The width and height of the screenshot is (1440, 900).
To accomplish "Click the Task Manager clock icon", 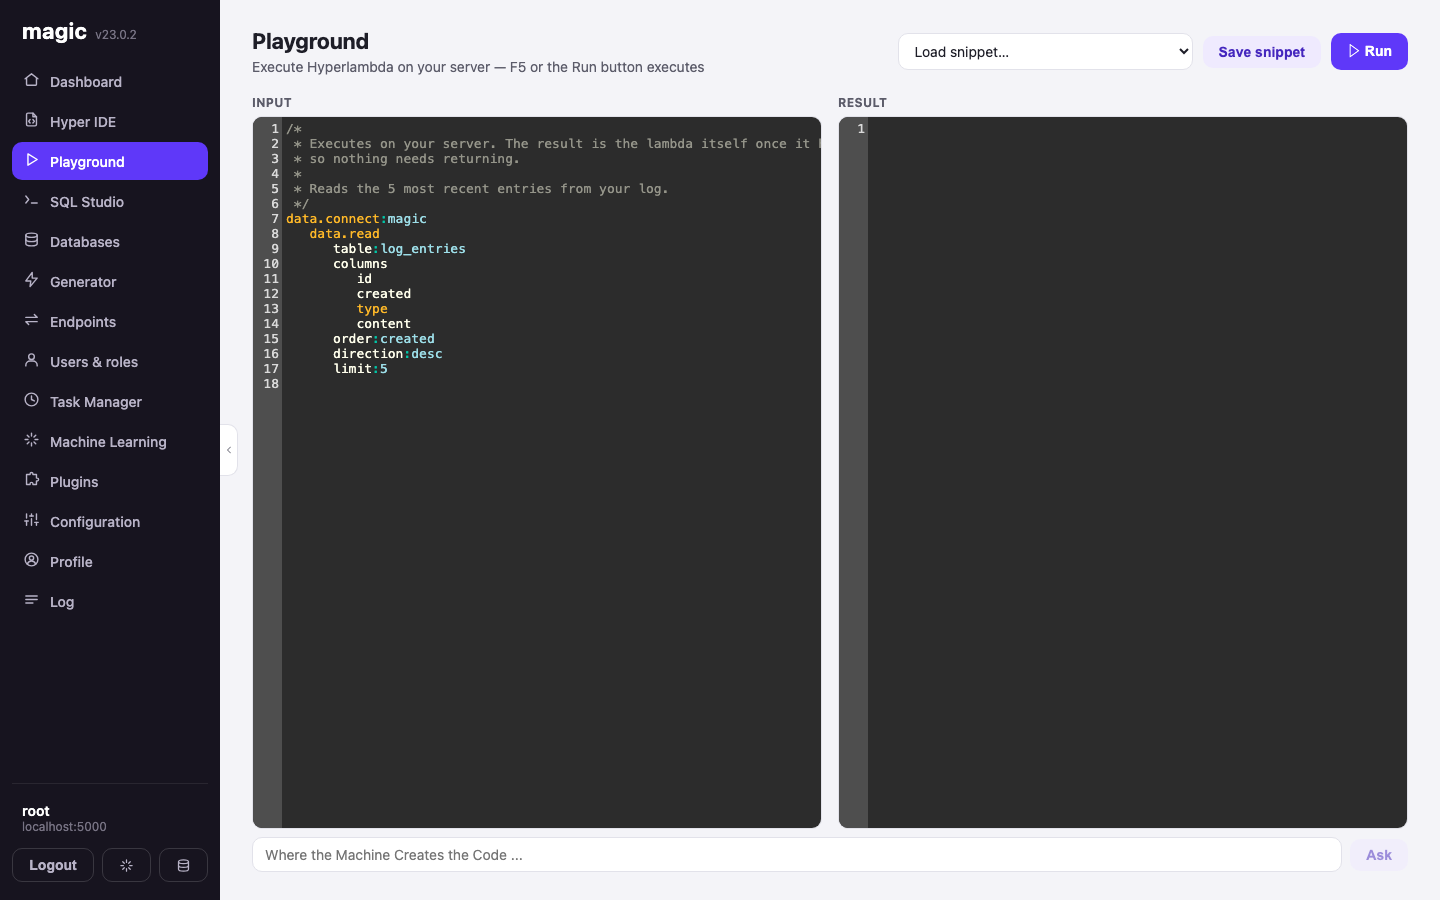I will point(31,400).
